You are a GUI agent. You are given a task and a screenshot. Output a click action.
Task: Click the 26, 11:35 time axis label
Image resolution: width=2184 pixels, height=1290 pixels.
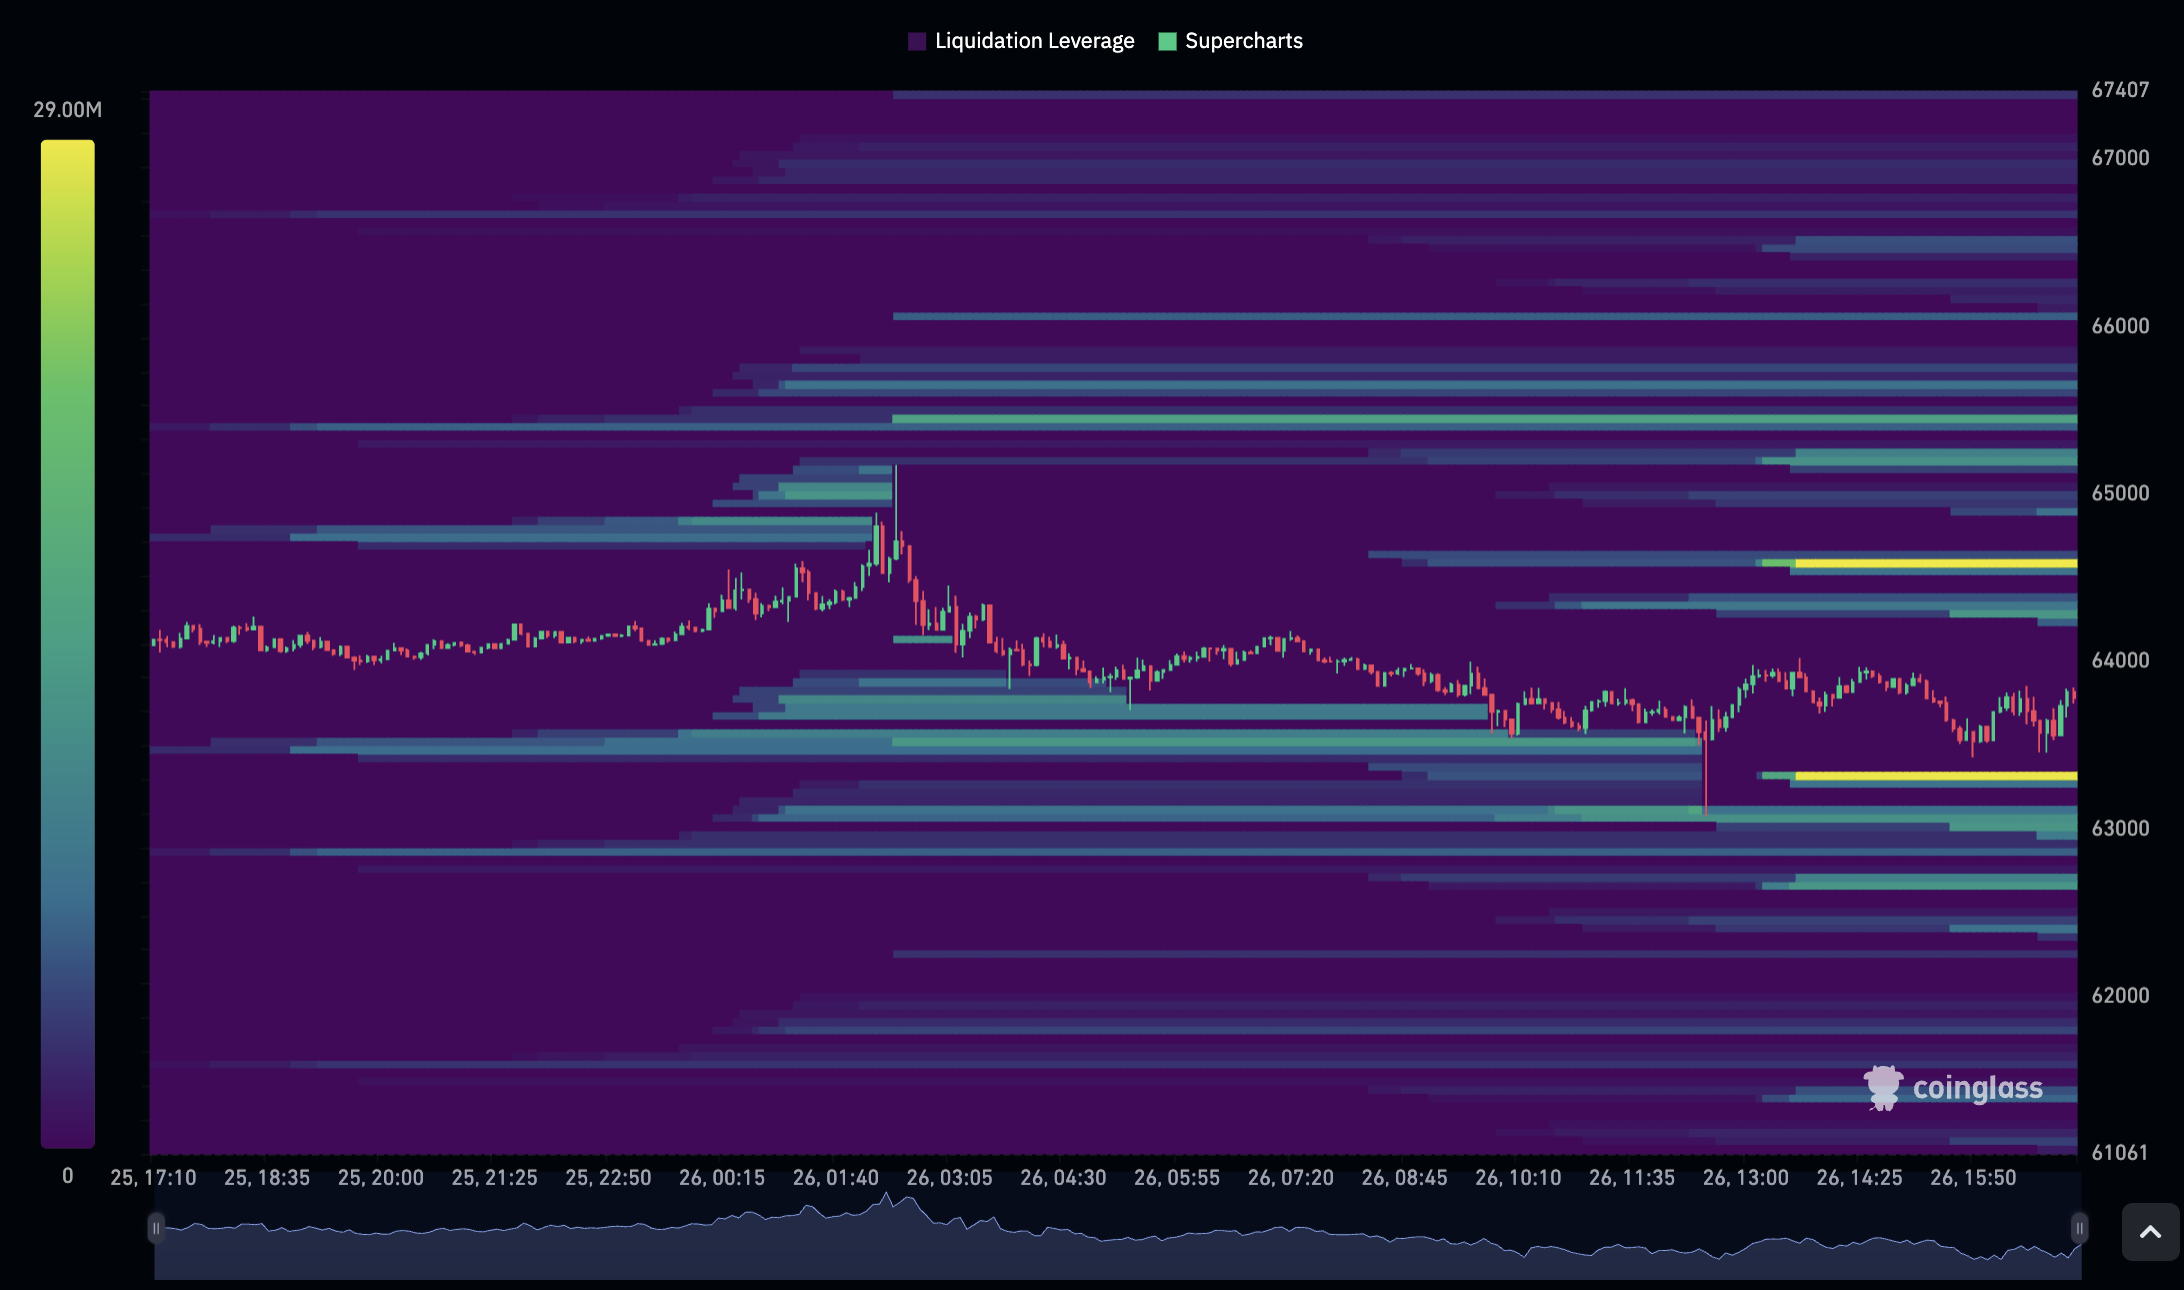coord(1632,1178)
